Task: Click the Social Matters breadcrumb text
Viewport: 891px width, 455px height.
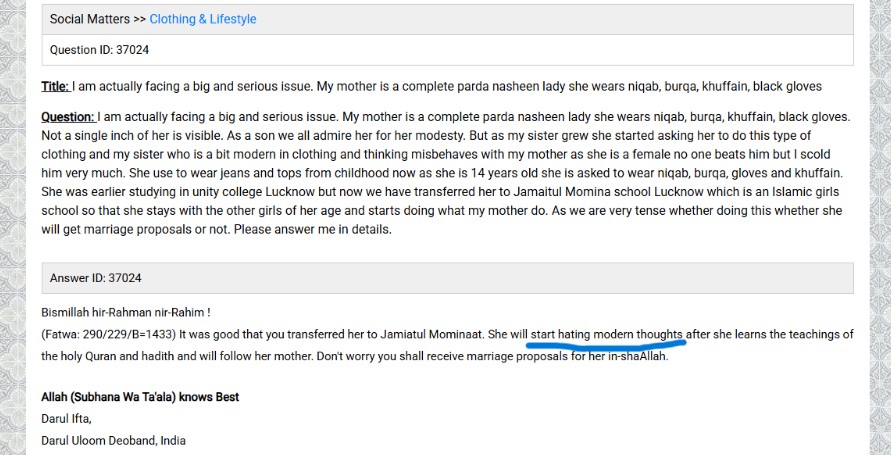Action: (x=91, y=19)
